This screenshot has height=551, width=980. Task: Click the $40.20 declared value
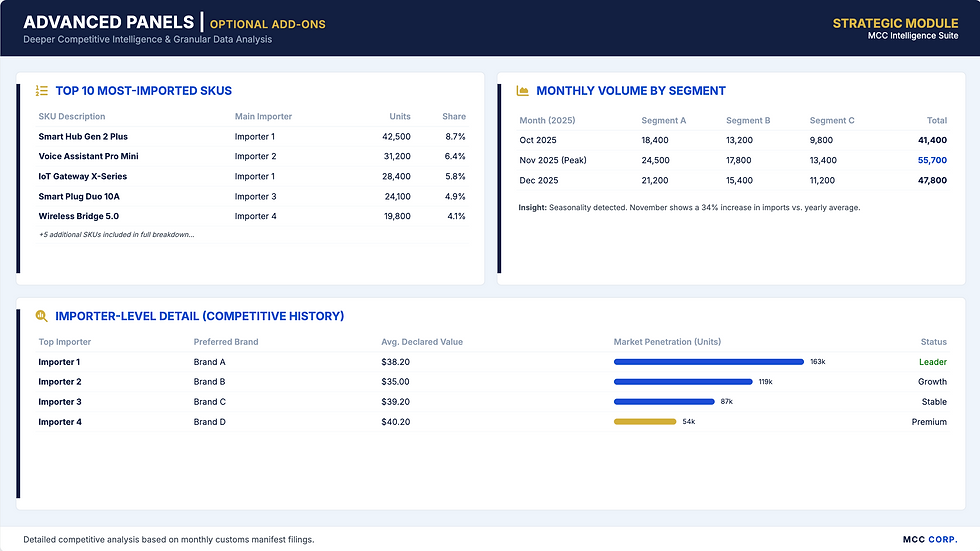(395, 422)
